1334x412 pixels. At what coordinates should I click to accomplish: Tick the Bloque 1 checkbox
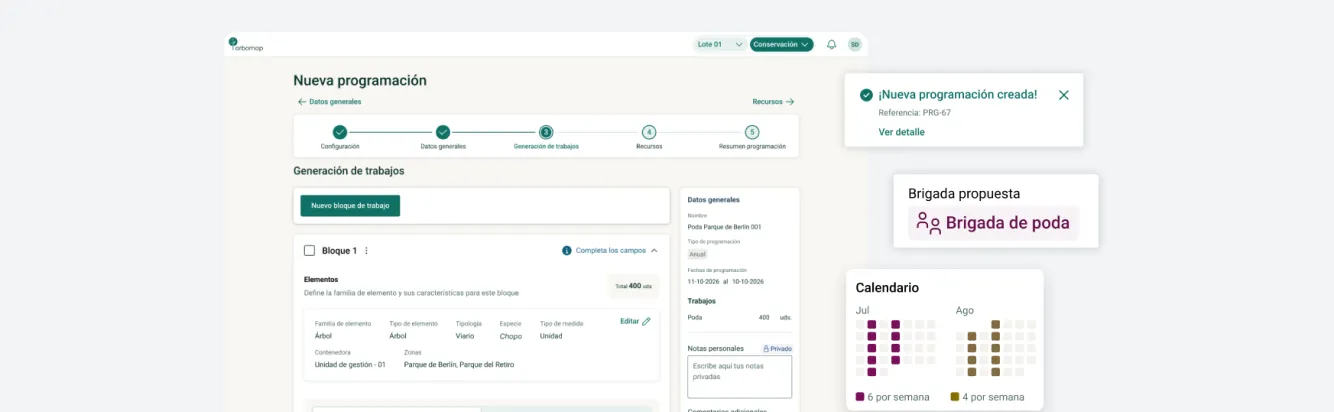309,250
